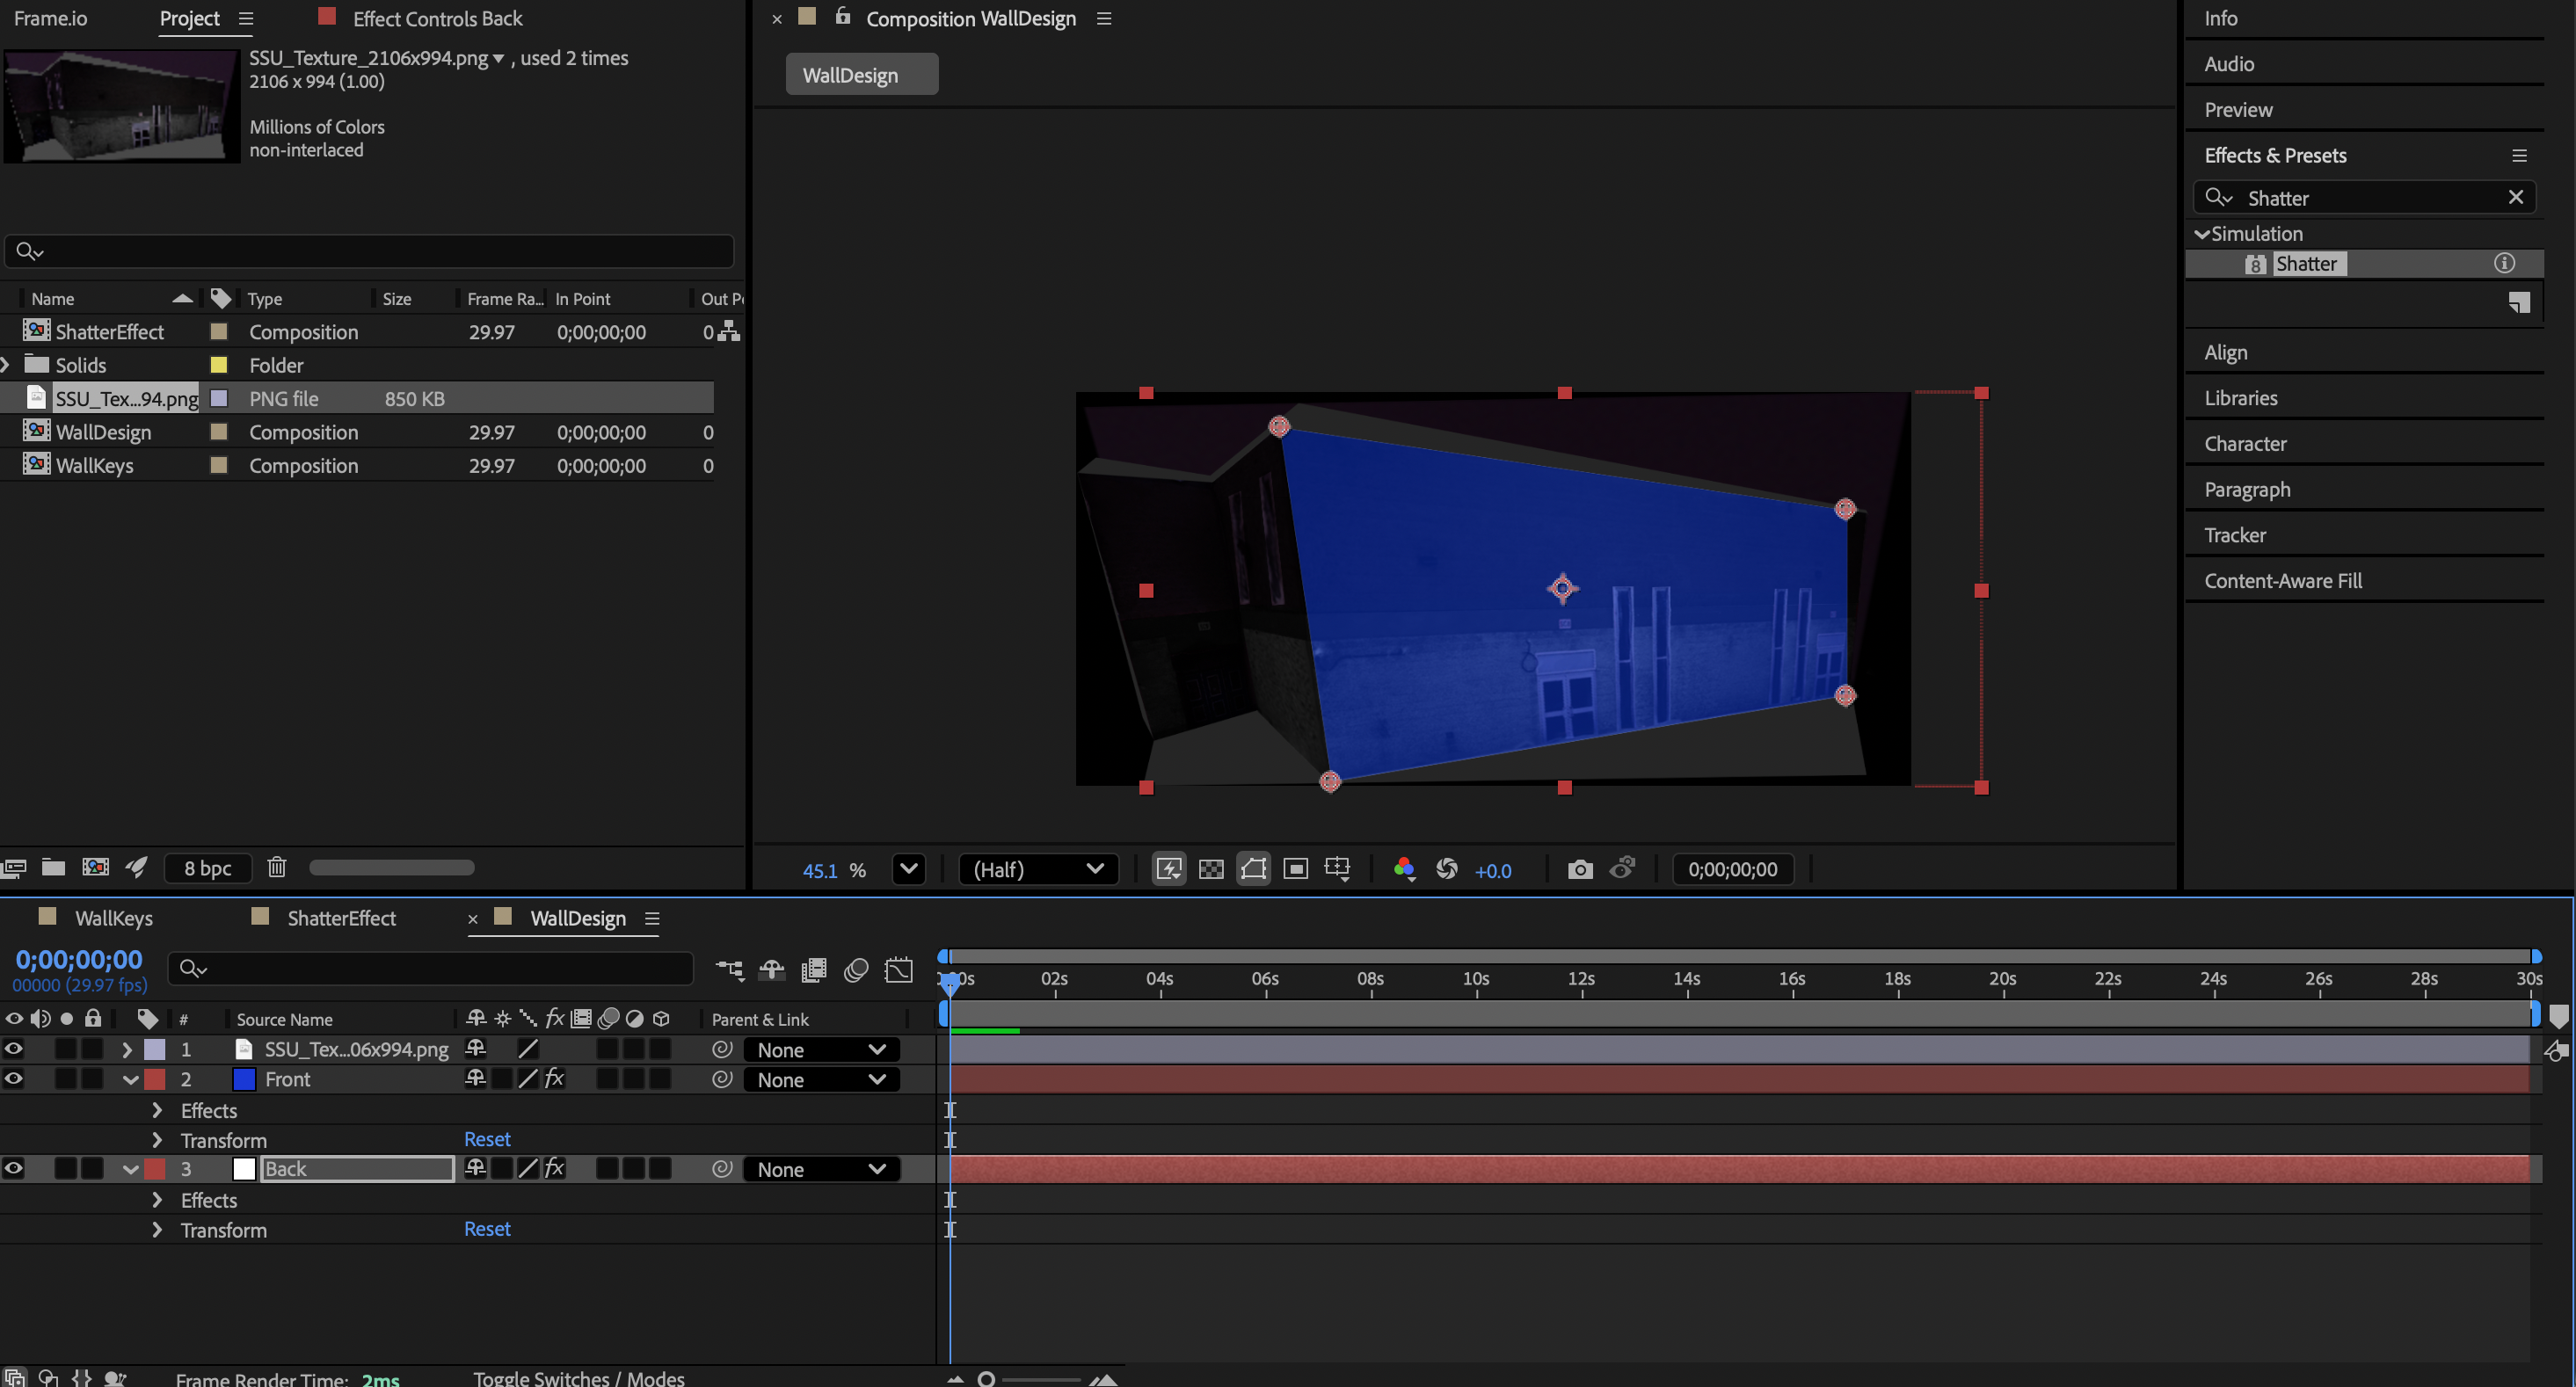Click the snapshot camera icon
Screen dimensions: 2576x1387
point(1579,869)
